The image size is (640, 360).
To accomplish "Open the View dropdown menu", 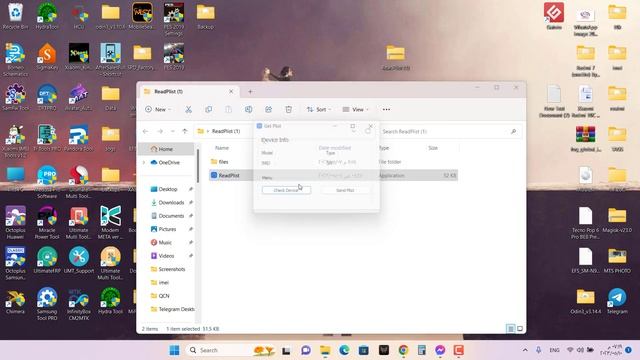I will (x=356, y=109).
